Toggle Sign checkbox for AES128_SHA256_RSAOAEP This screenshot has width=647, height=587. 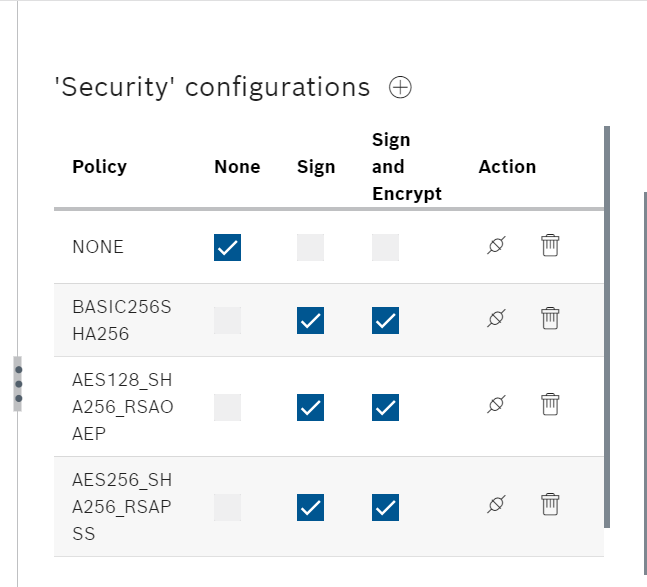310,408
